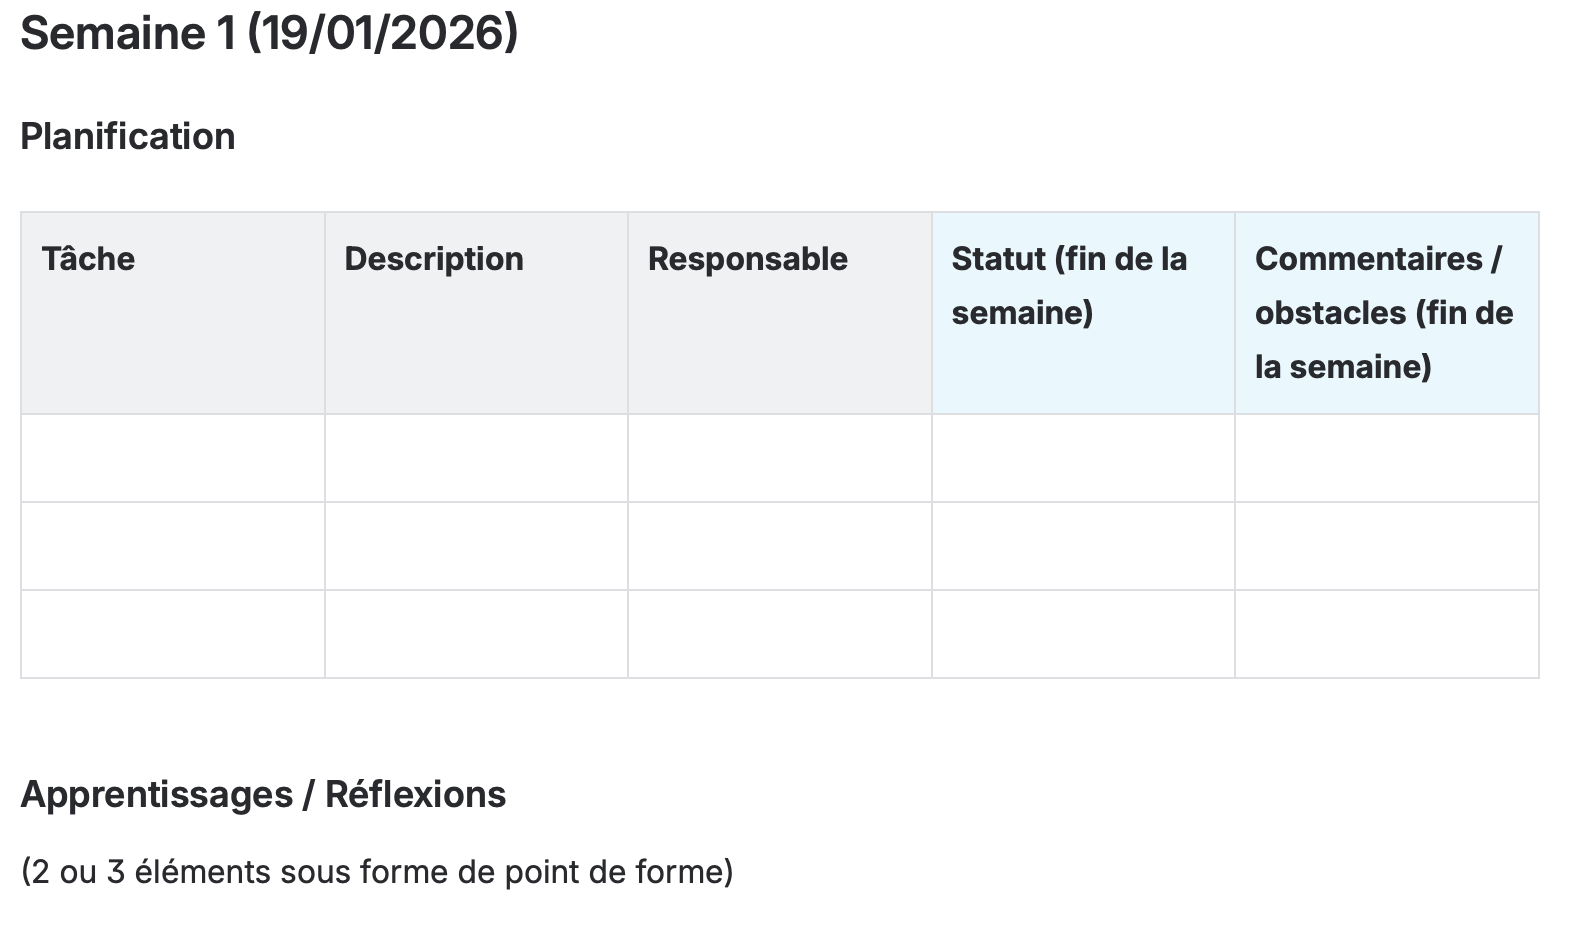Click first empty row cell under Responsable

pyautogui.click(x=779, y=458)
